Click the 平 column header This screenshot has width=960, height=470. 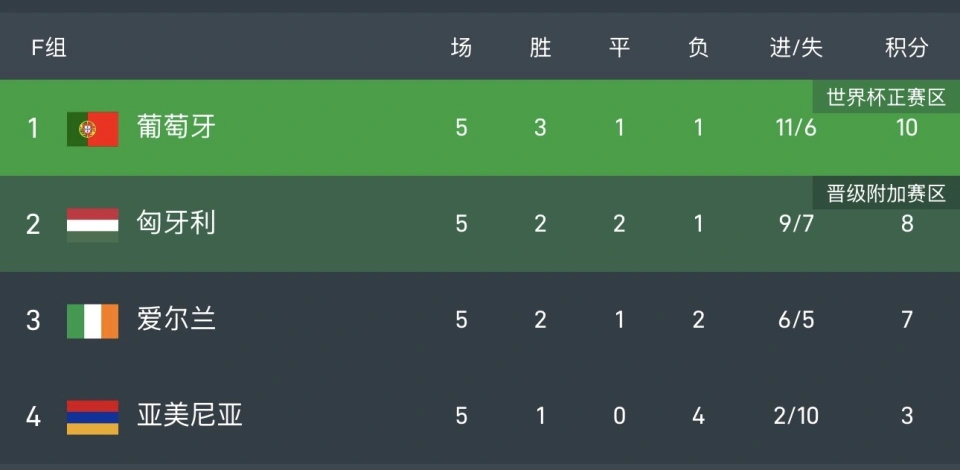(x=619, y=48)
